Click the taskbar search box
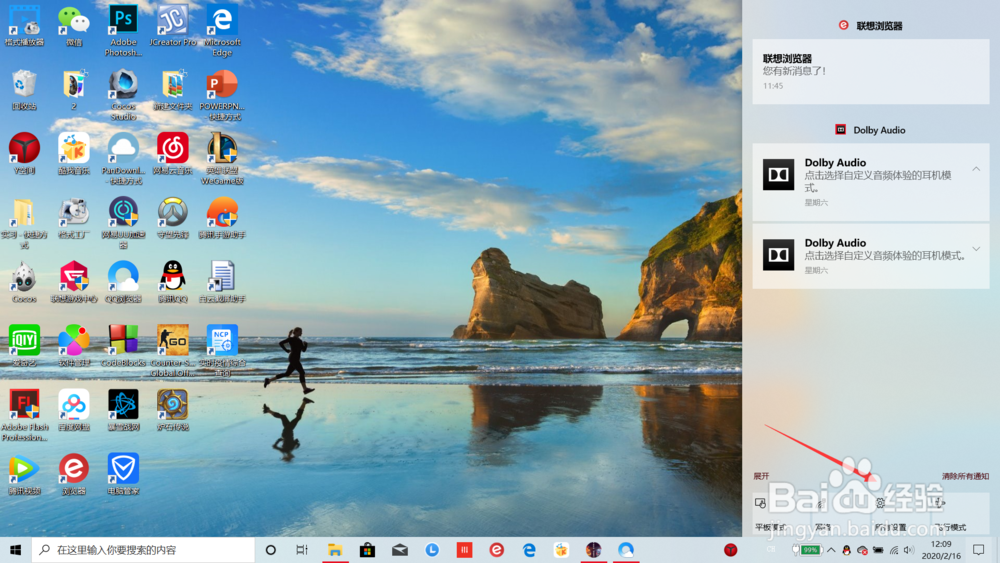This screenshot has width=1000, height=563. pyautogui.click(x=143, y=550)
